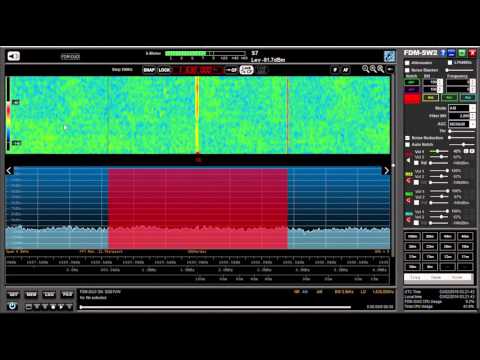Select the 40m band button
This screenshot has height=360, width=480.
tap(465, 236)
